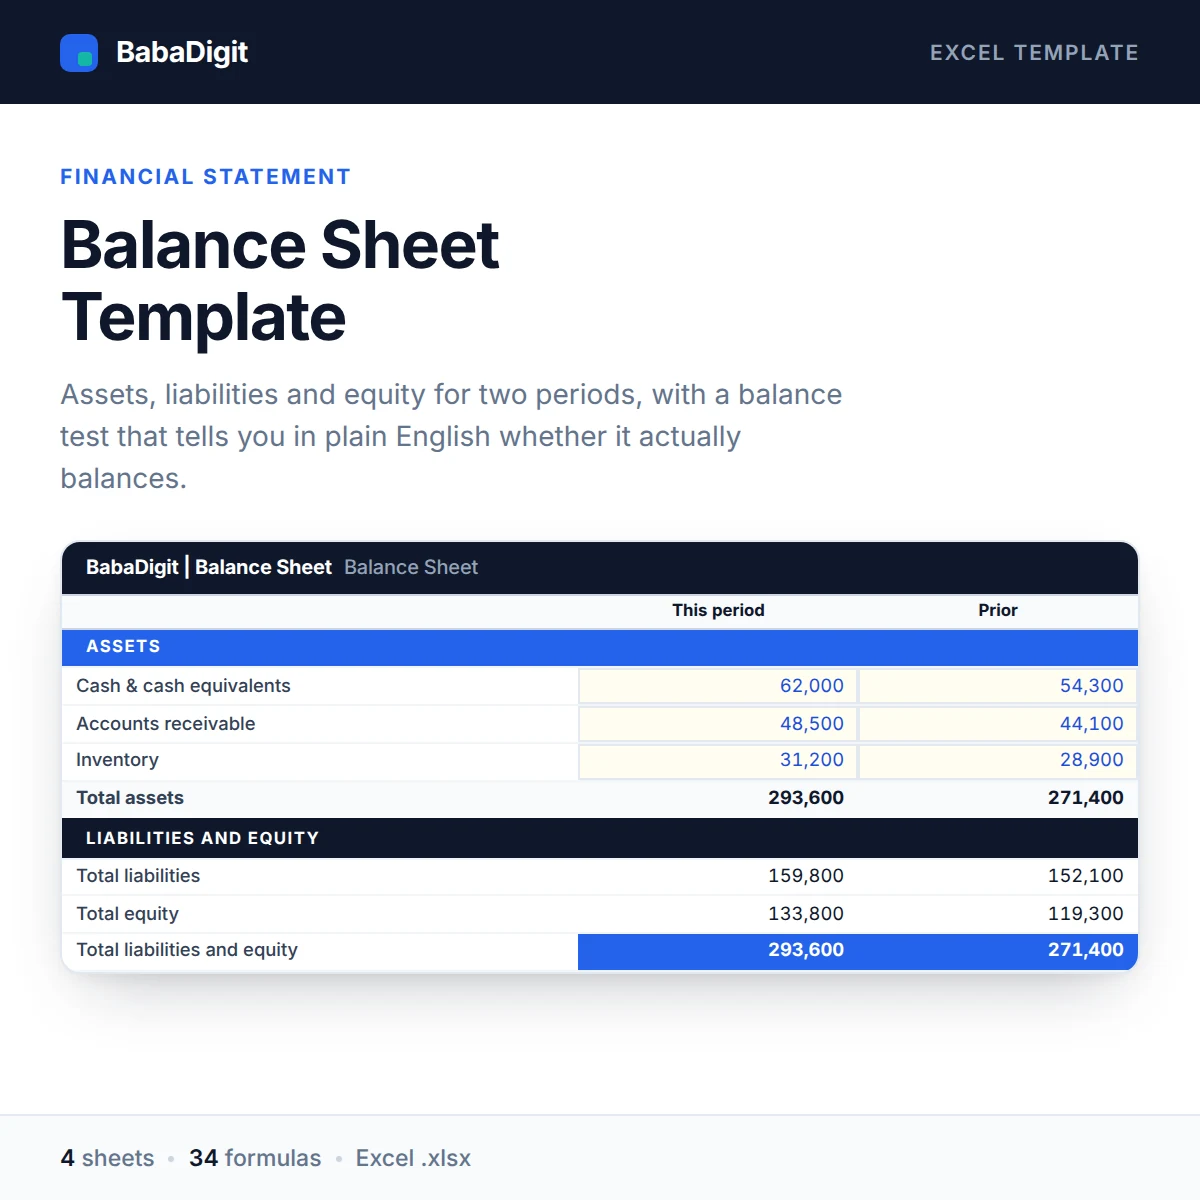Click the EXCEL TEMPLATE header label

point(1034,53)
